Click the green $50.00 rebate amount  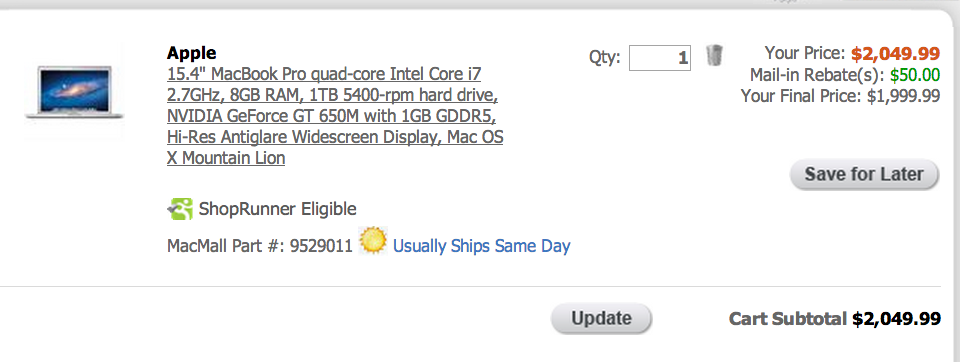[x=915, y=75]
